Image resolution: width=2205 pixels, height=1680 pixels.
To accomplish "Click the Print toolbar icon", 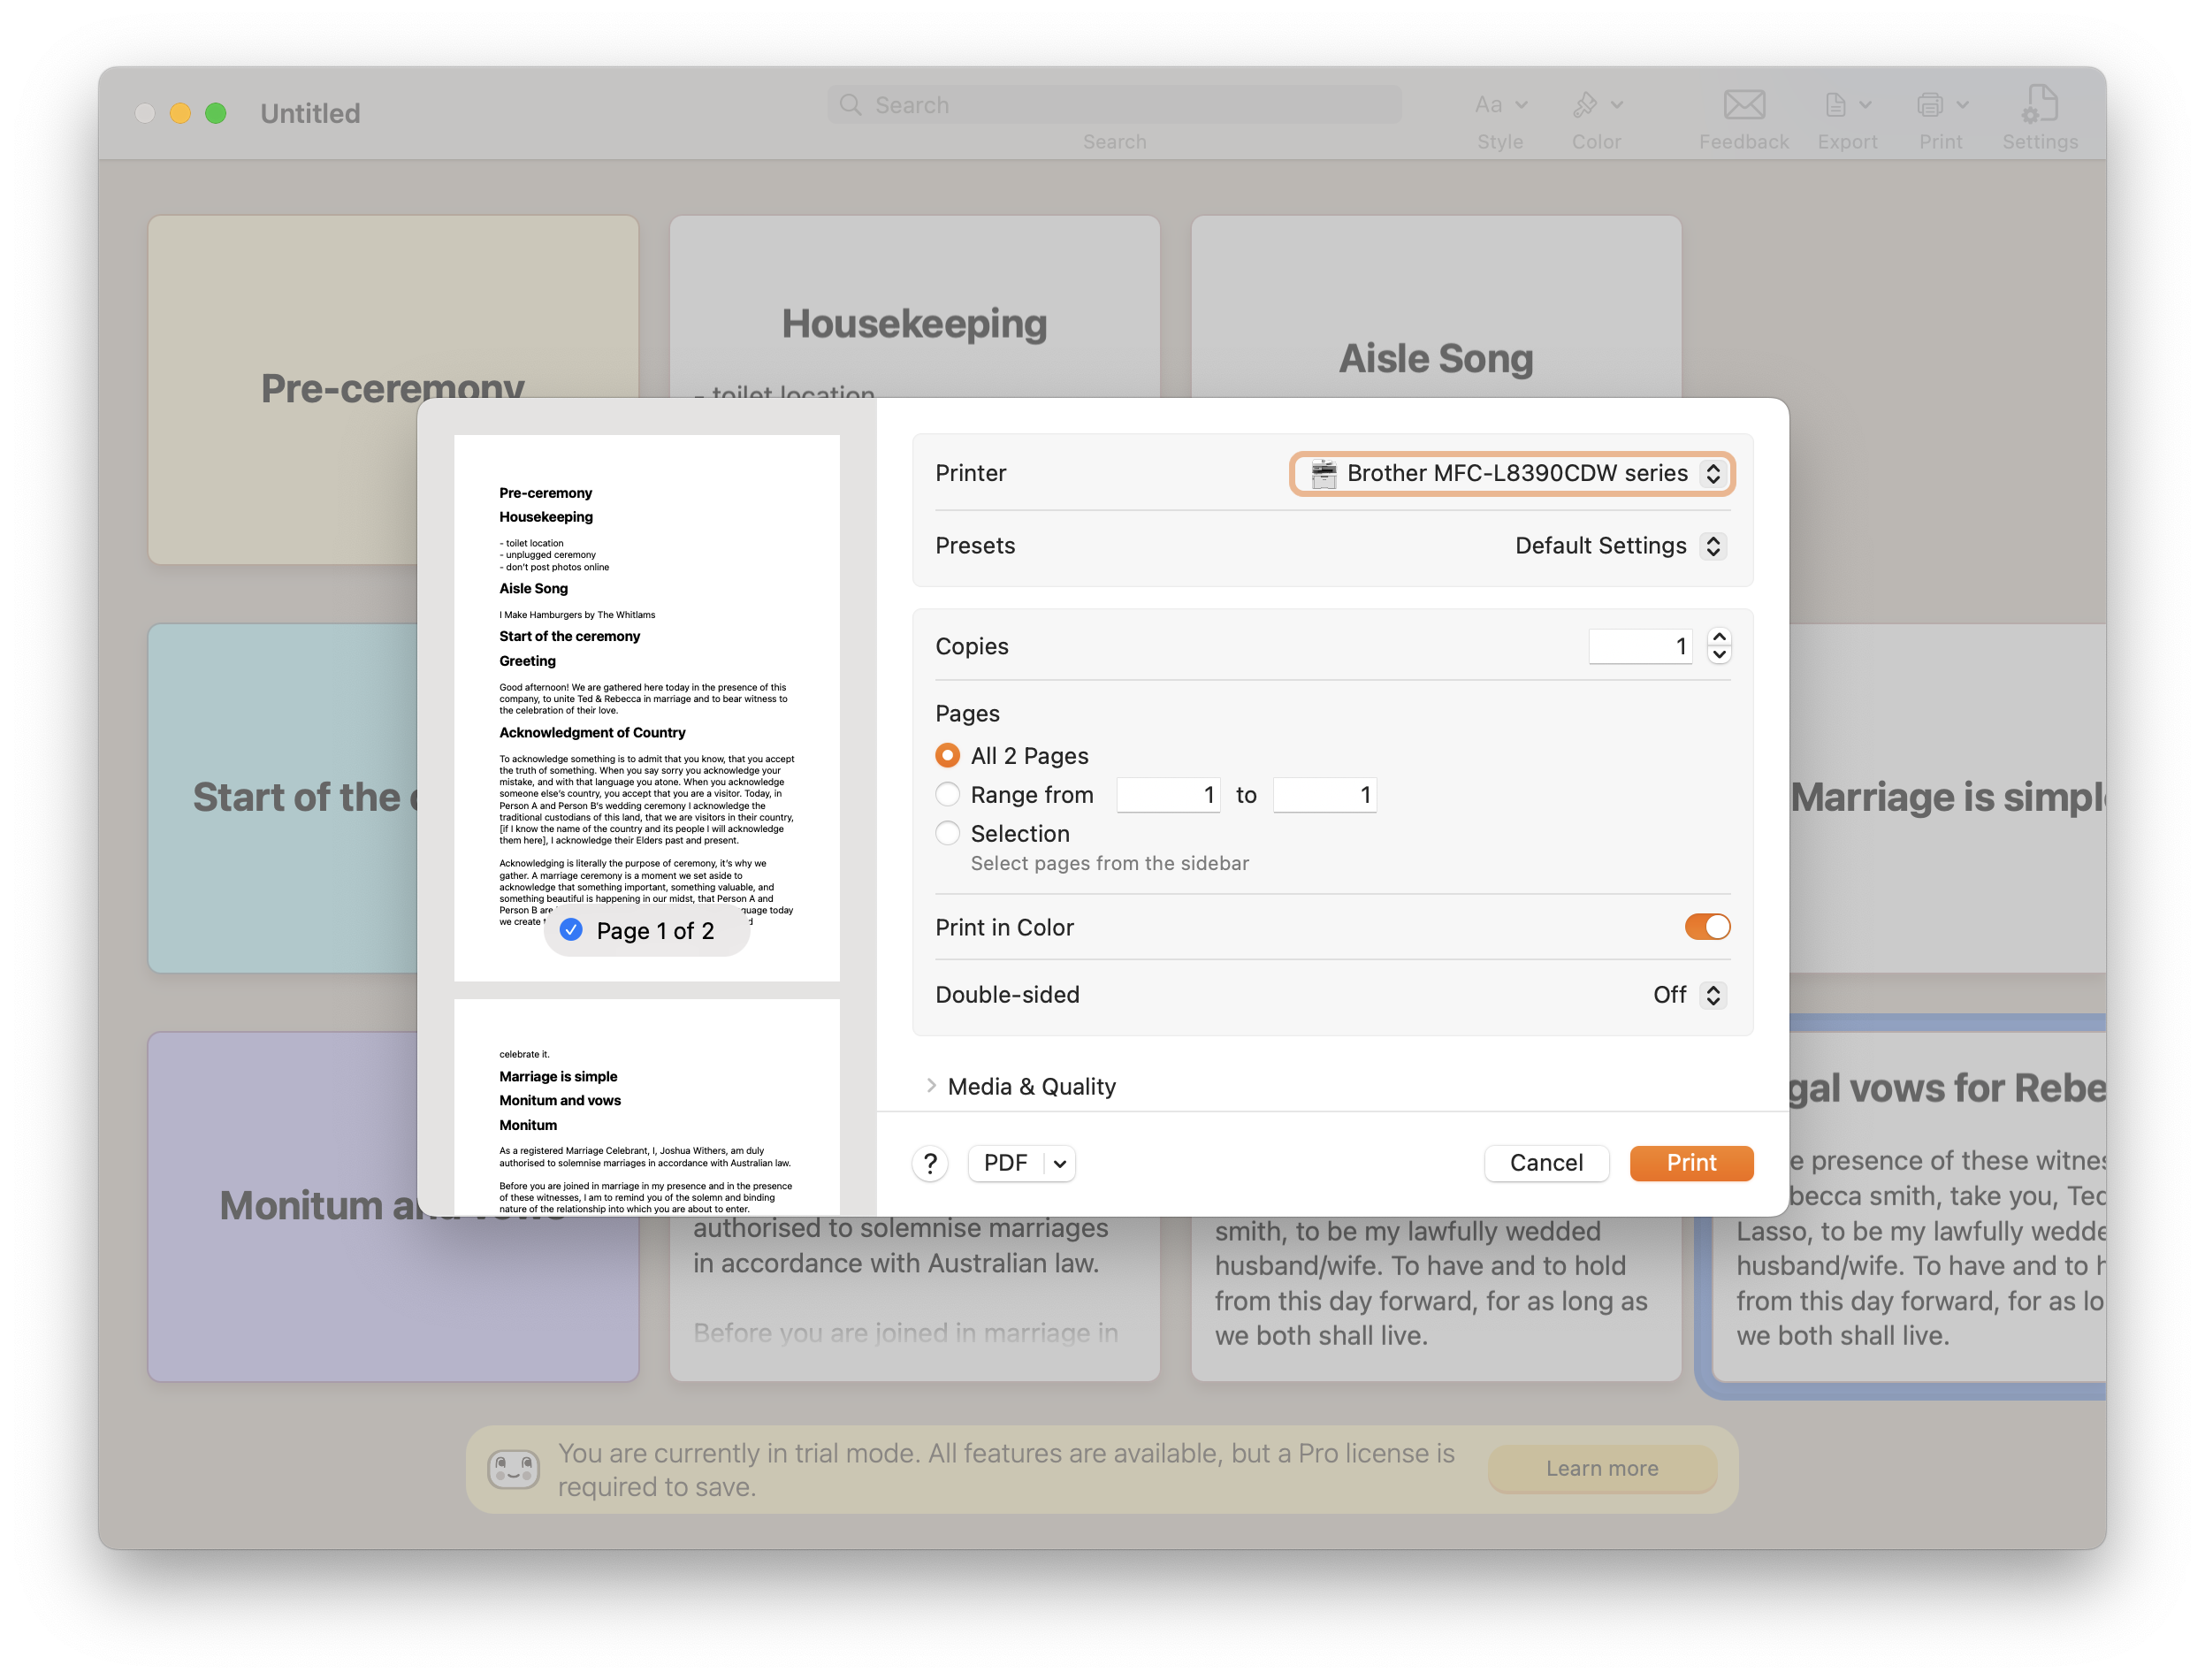I will tap(1930, 105).
